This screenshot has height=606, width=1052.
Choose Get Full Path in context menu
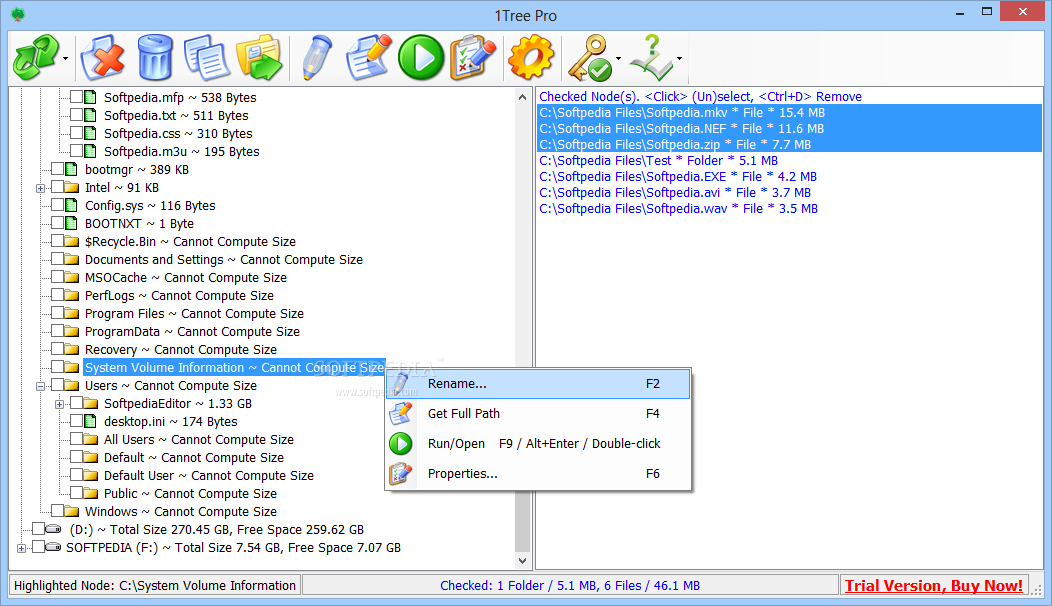coord(538,413)
